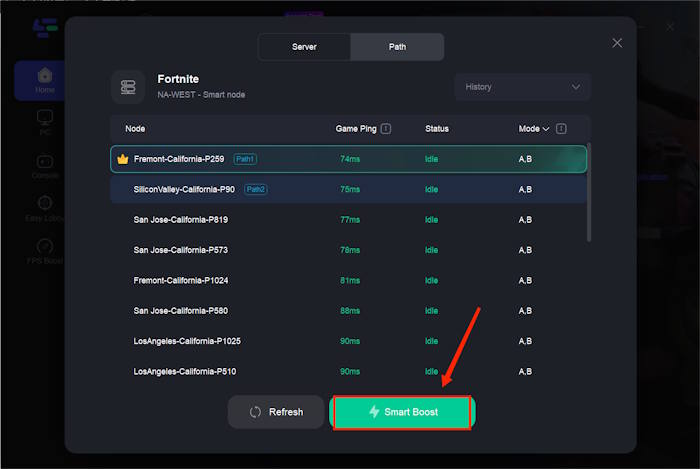The width and height of the screenshot is (700, 469).
Task: Click Idle status of San Jose-California-P819
Action: [x=431, y=220]
